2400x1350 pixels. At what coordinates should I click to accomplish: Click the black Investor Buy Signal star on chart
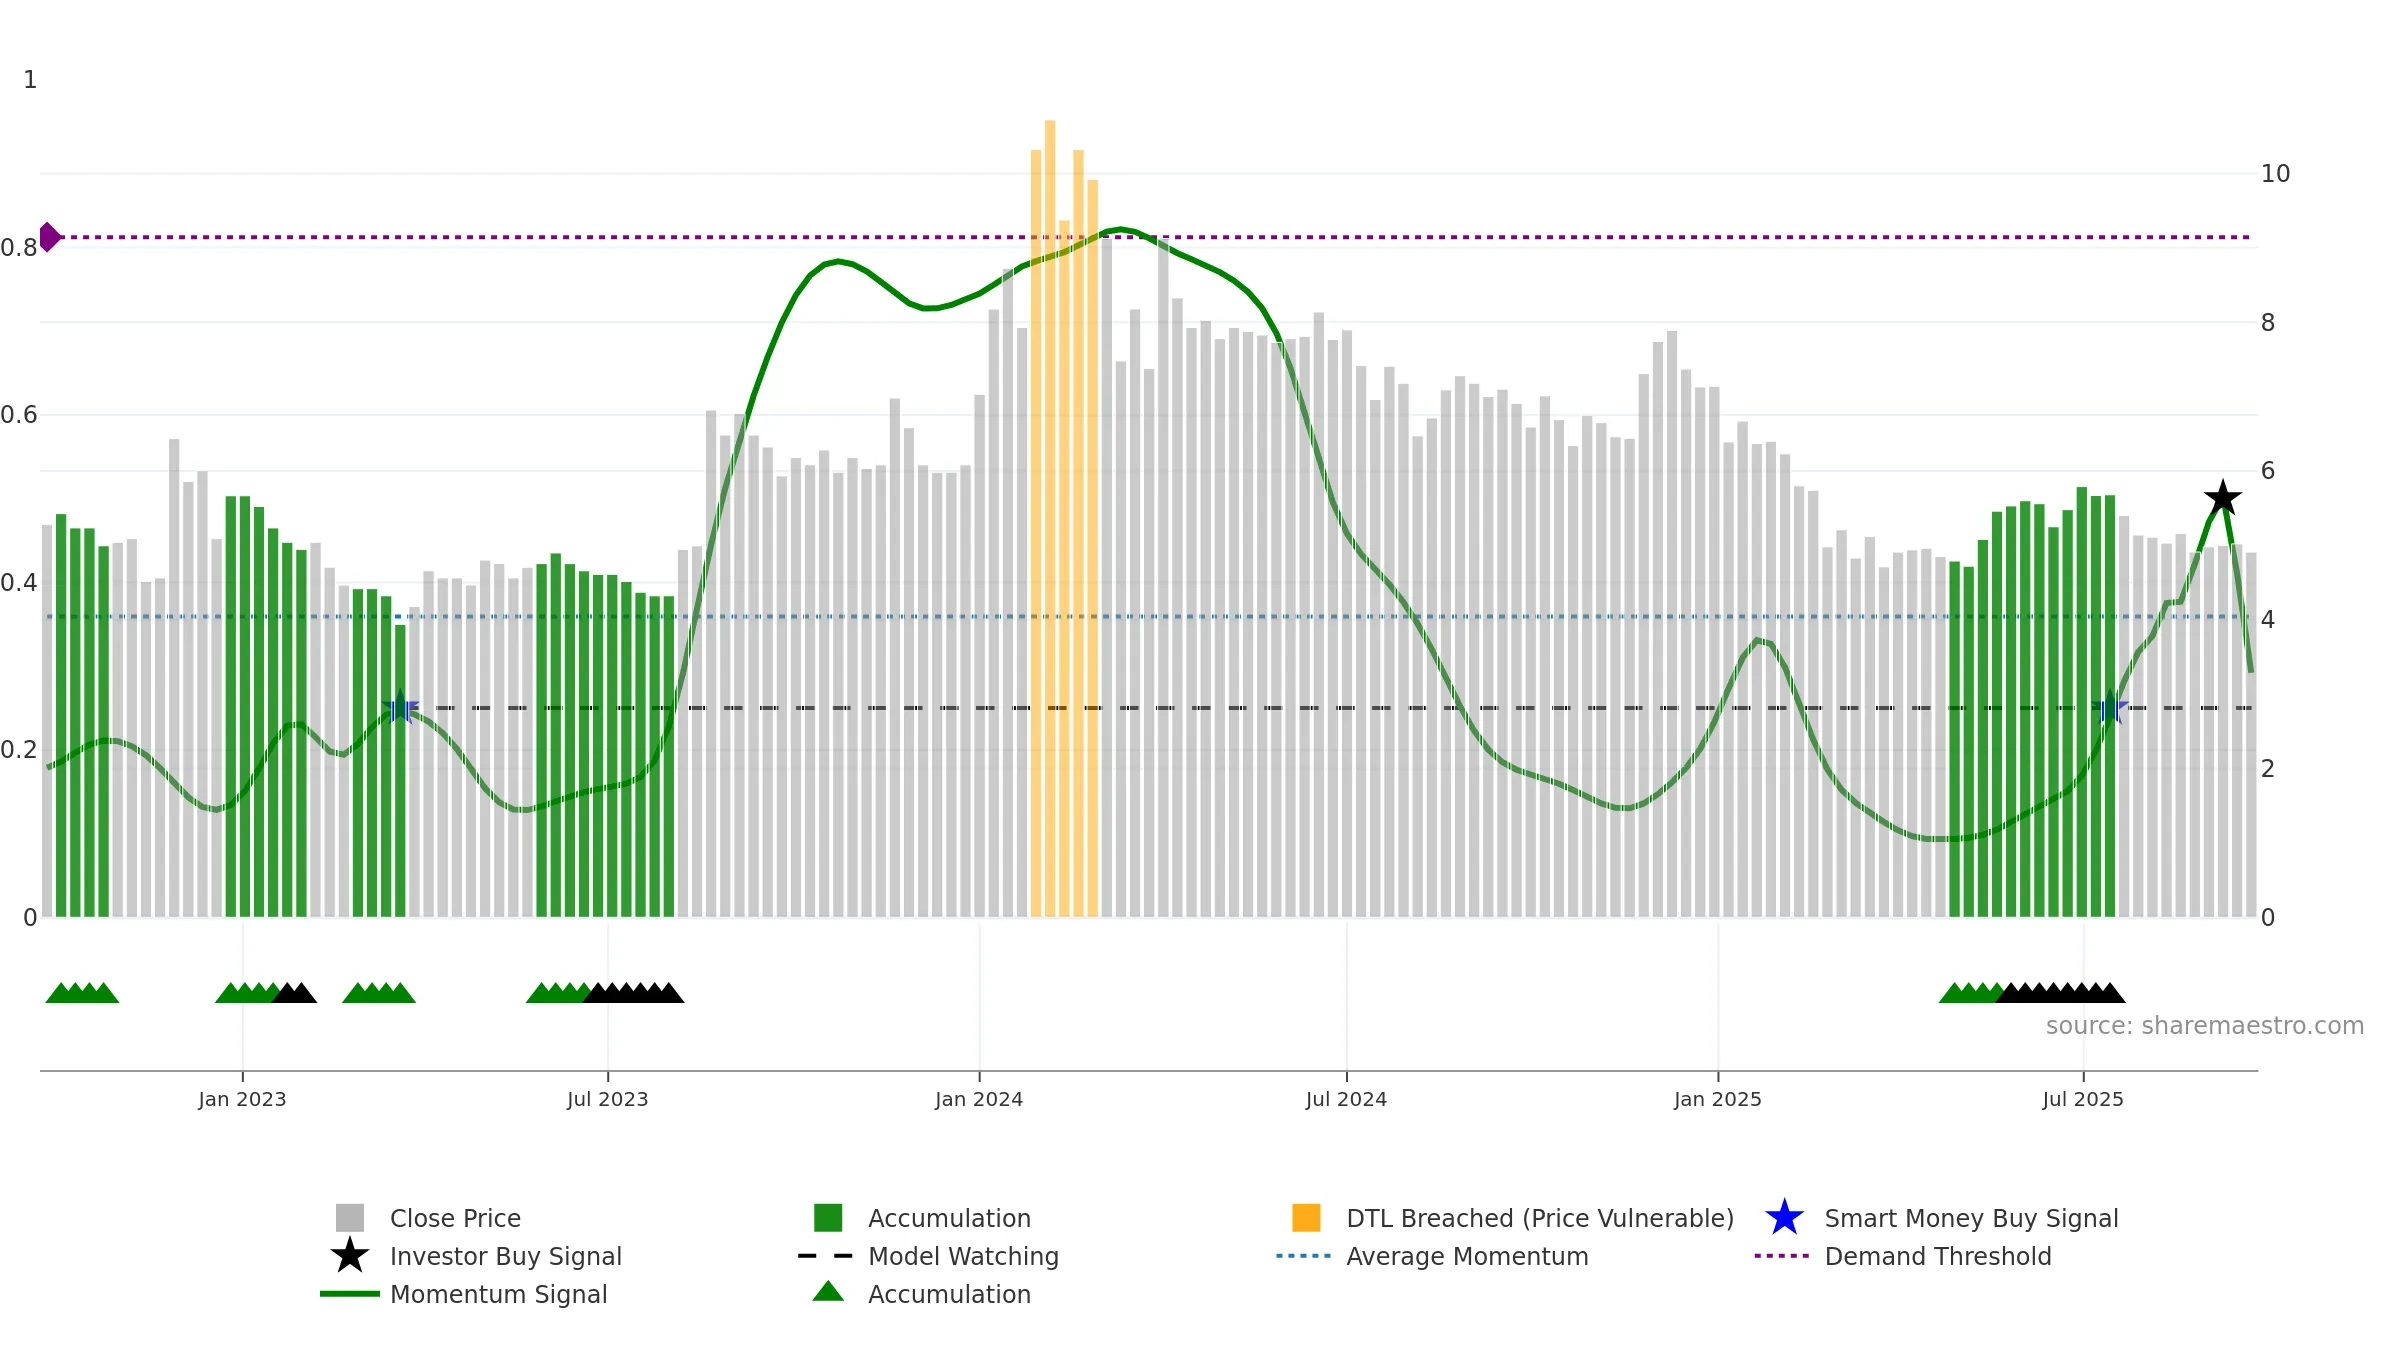click(2222, 498)
